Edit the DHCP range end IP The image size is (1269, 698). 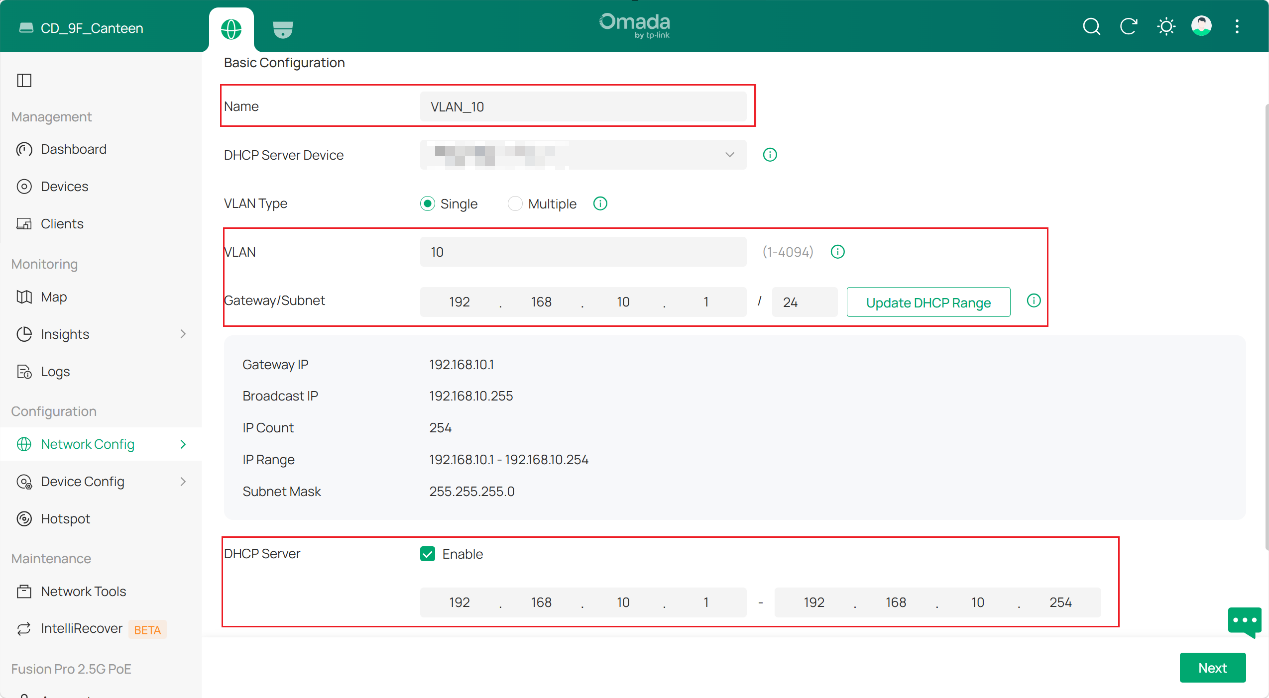point(937,602)
